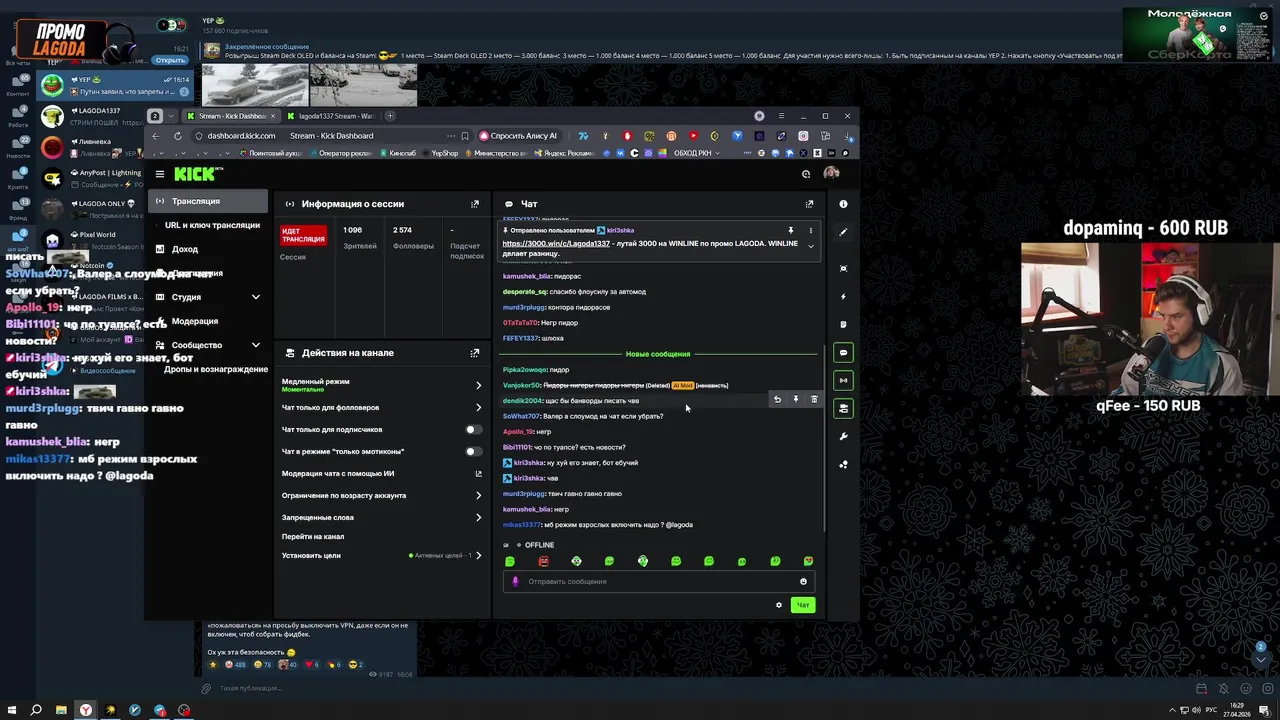Expand the Community sidebar section

click(x=255, y=345)
